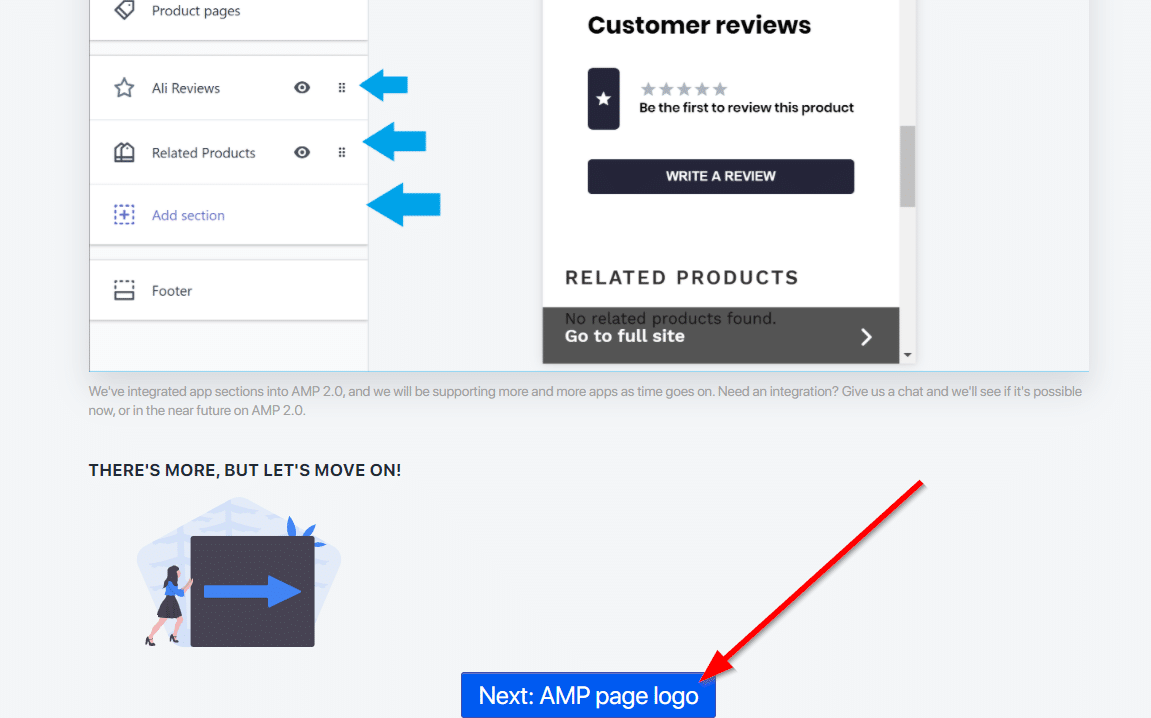Image resolution: width=1151 pixels, height=718 pixels.
Task: Click the star badge in Customer reviews
Action: point(603,99)
